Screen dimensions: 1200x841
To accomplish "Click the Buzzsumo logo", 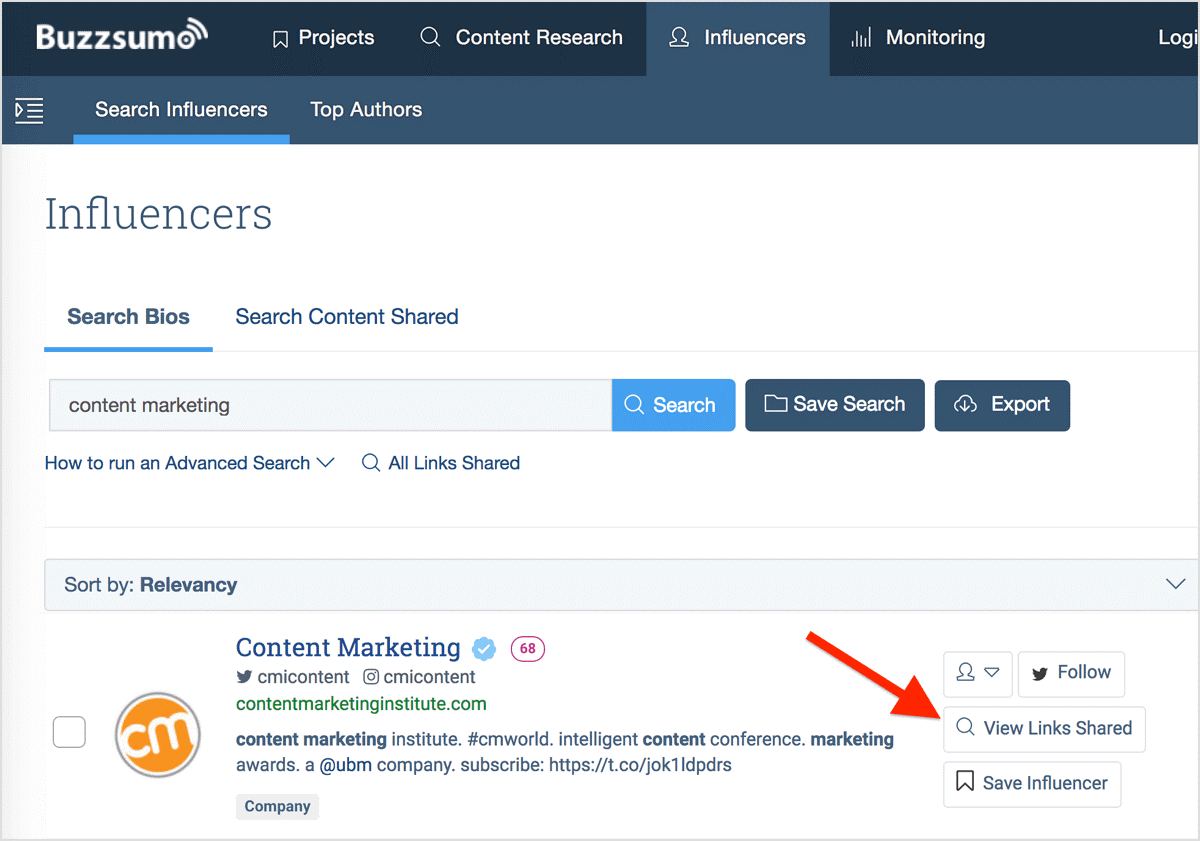I will tap(122, 37).
